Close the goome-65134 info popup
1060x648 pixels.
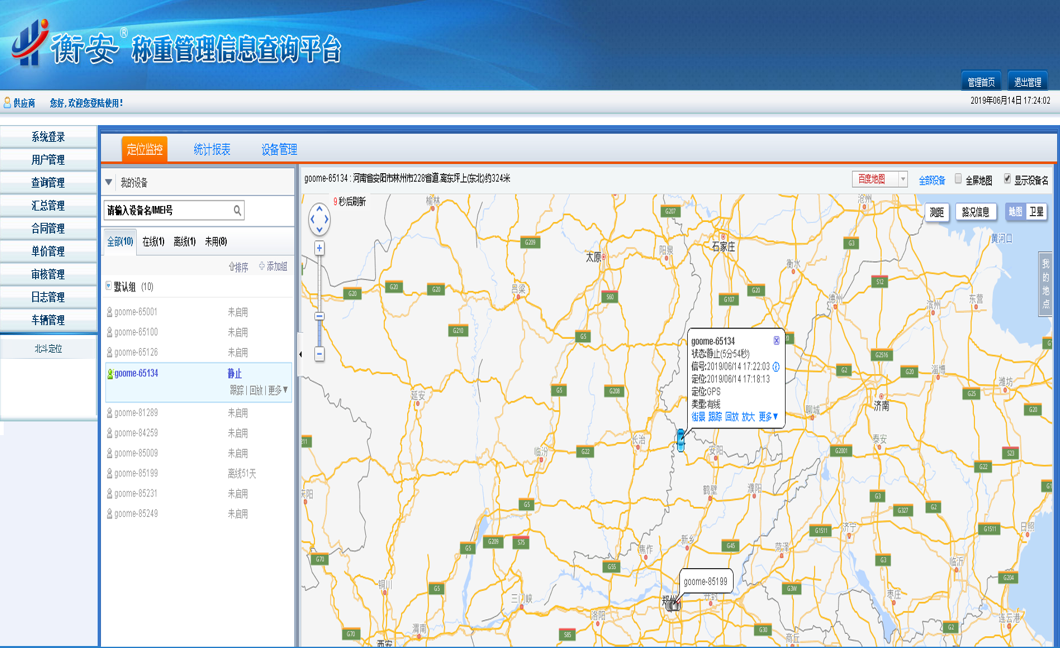tap(776, 341)
